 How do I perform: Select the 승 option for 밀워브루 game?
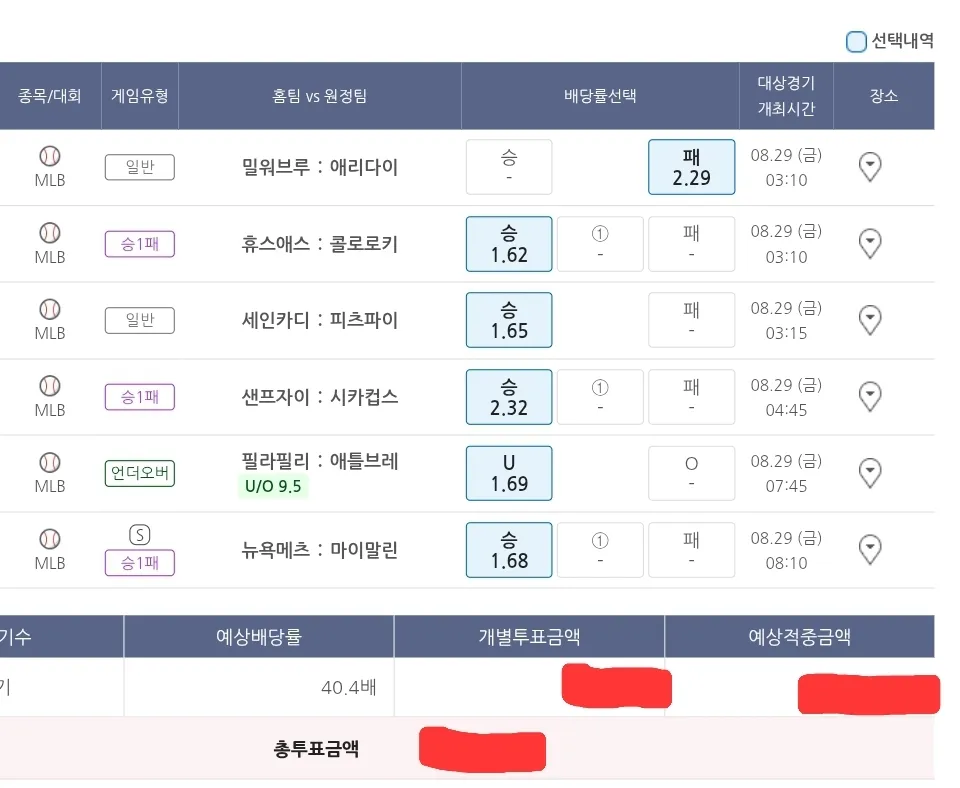pos(509,167)
